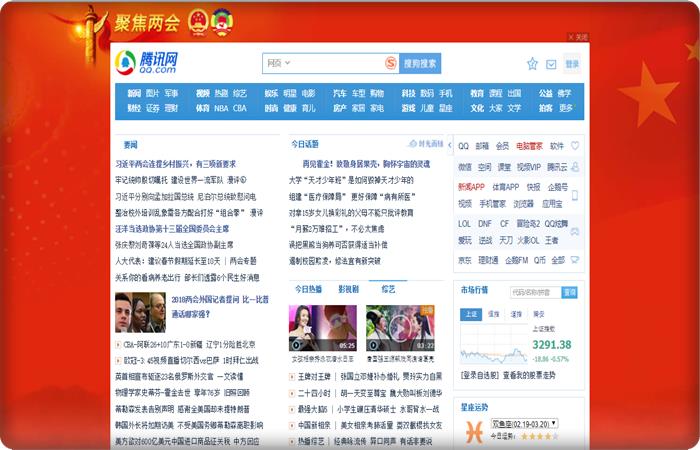
Task: Close the banner ad with 关闭
Action: tap(578, 37)
